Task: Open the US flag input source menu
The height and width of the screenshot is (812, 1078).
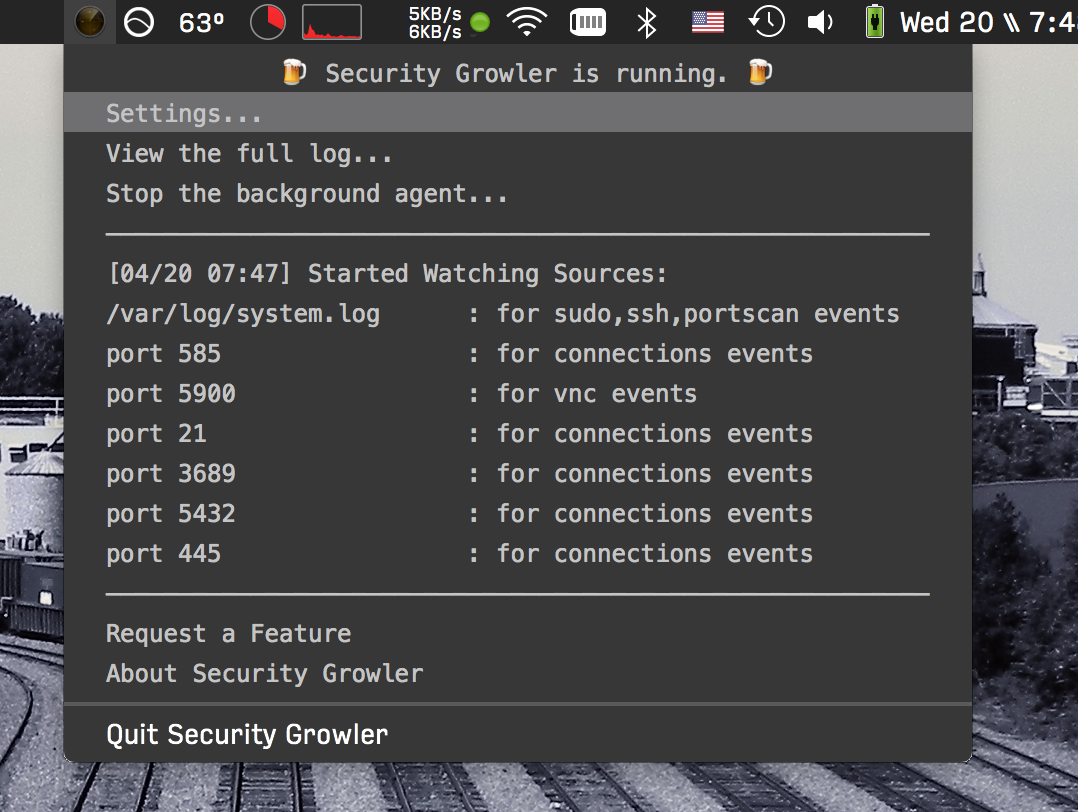Action: [706, 21]
